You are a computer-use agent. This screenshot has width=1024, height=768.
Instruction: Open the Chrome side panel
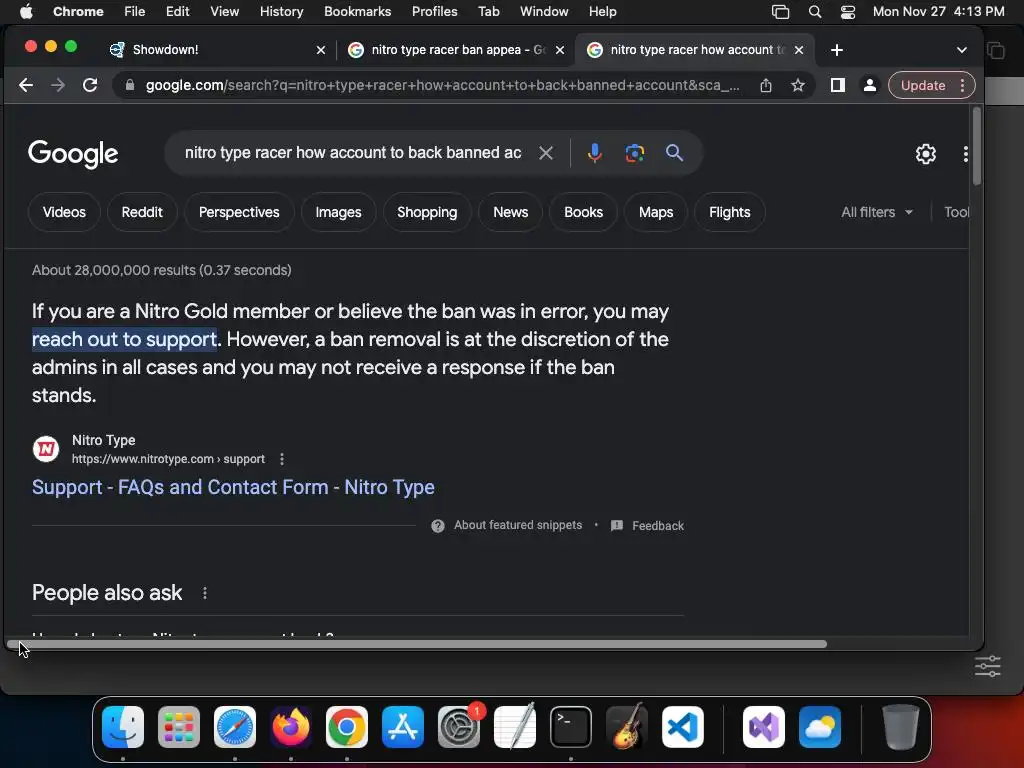point(838,85)
